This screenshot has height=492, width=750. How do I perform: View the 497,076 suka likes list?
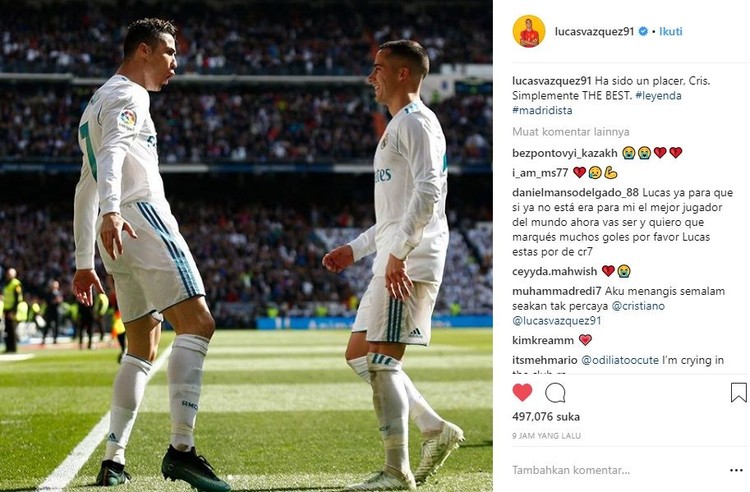546,417
